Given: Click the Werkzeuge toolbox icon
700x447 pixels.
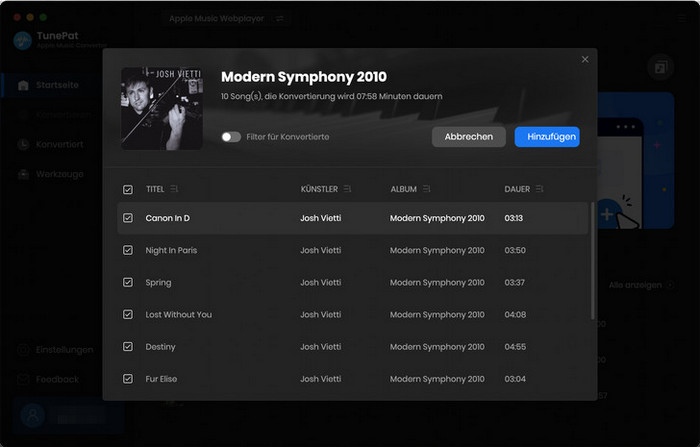Looking at the screenshot, I should (x=23, y=174).
